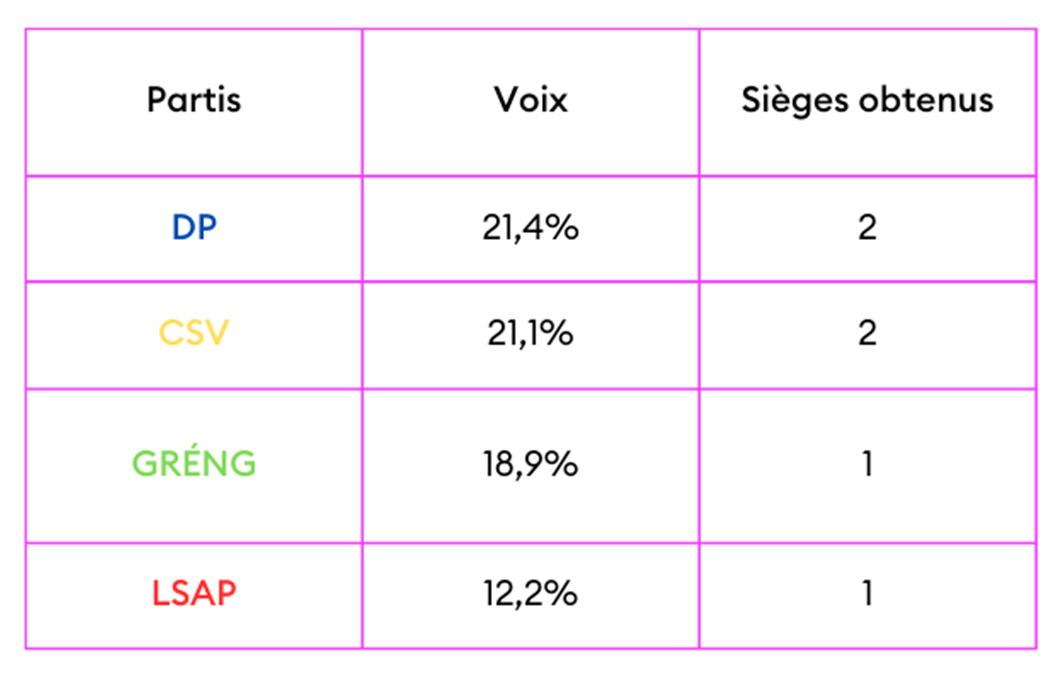This screenshot has width=1060, height=674.
Task: Select the blue DP party cell
Action: (194, 228)
